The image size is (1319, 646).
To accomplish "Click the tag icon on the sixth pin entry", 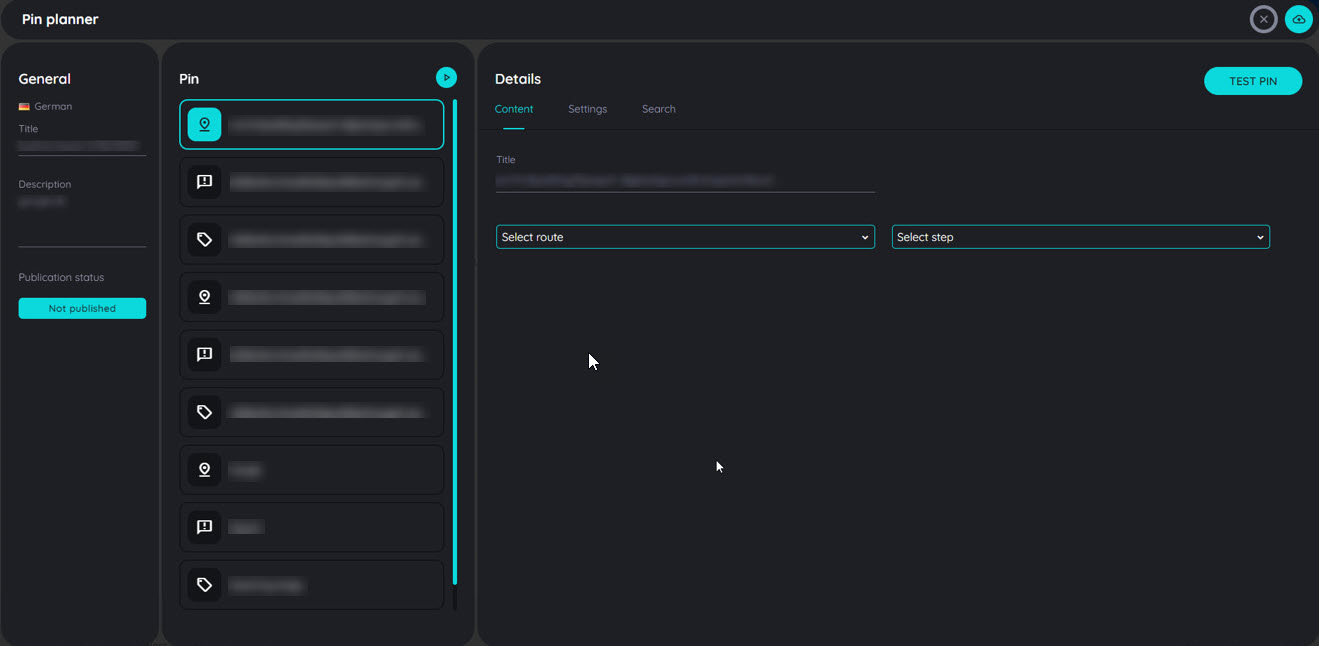I will pyautogui.click(x=204, y=411).
